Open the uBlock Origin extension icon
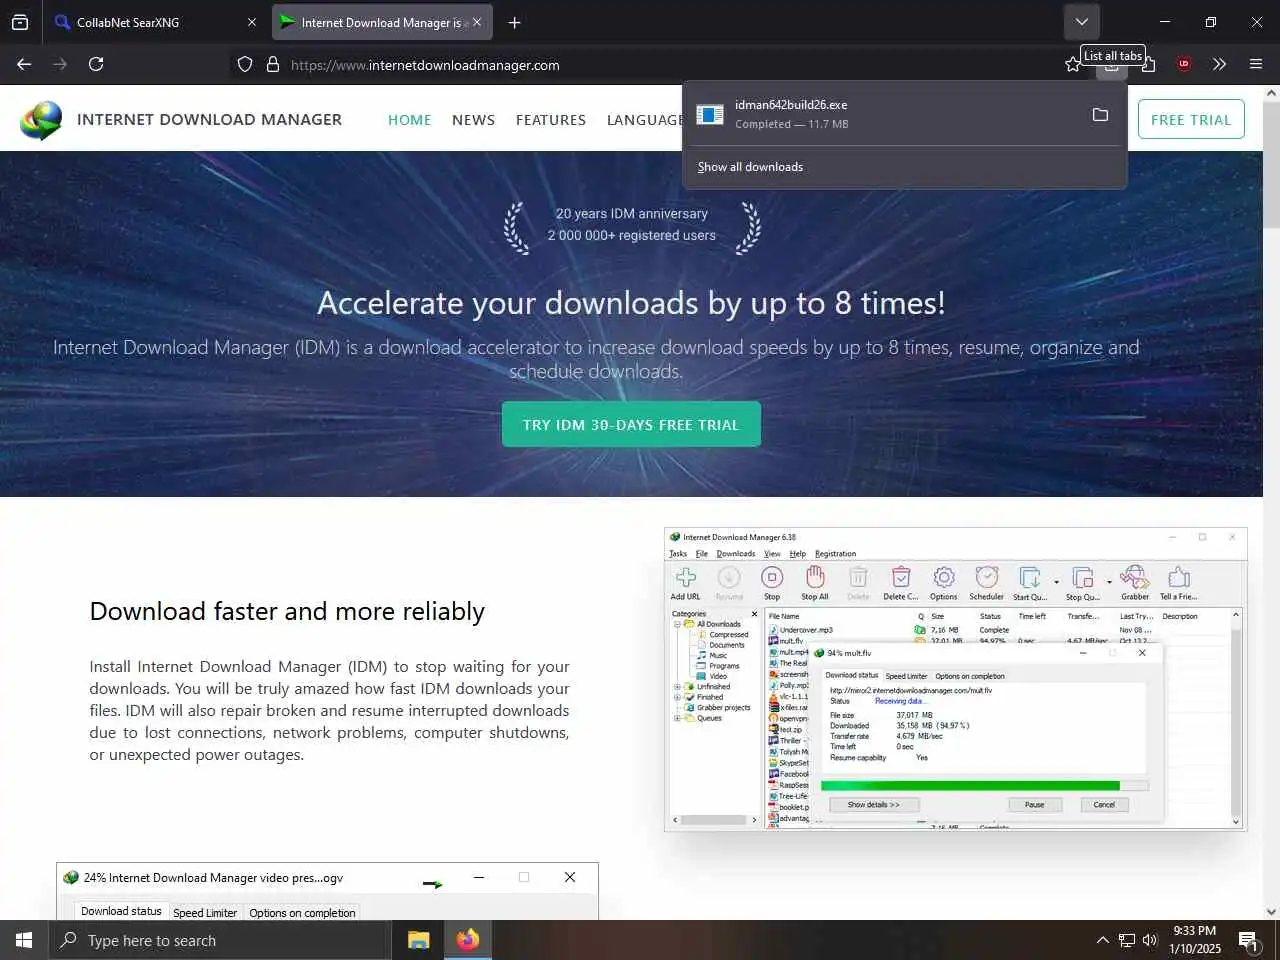The width and height of the screenshot is (1280, 960). (x=1184, y=64)
